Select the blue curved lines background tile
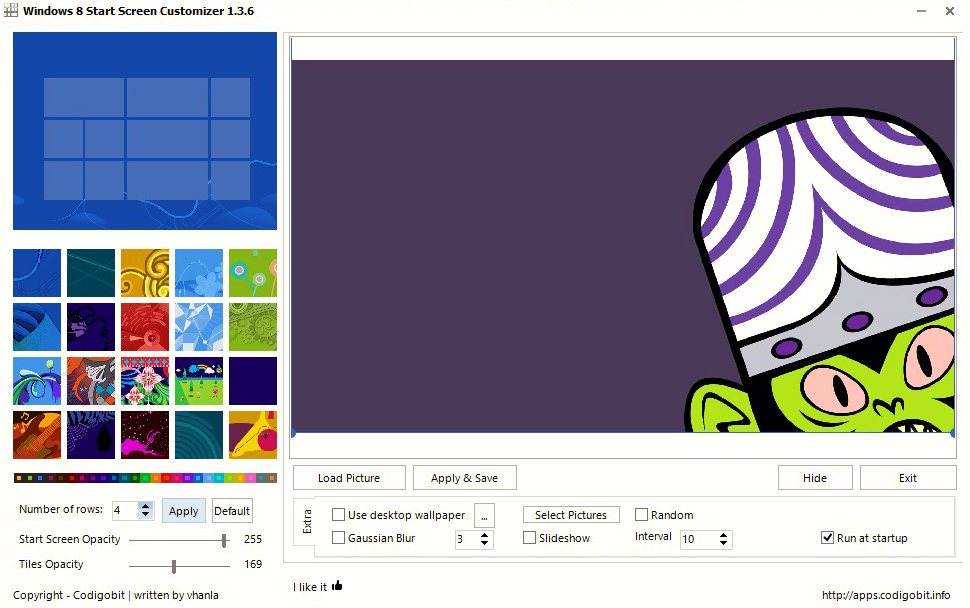This screenshot has width=970, height=608. point(37,273)
